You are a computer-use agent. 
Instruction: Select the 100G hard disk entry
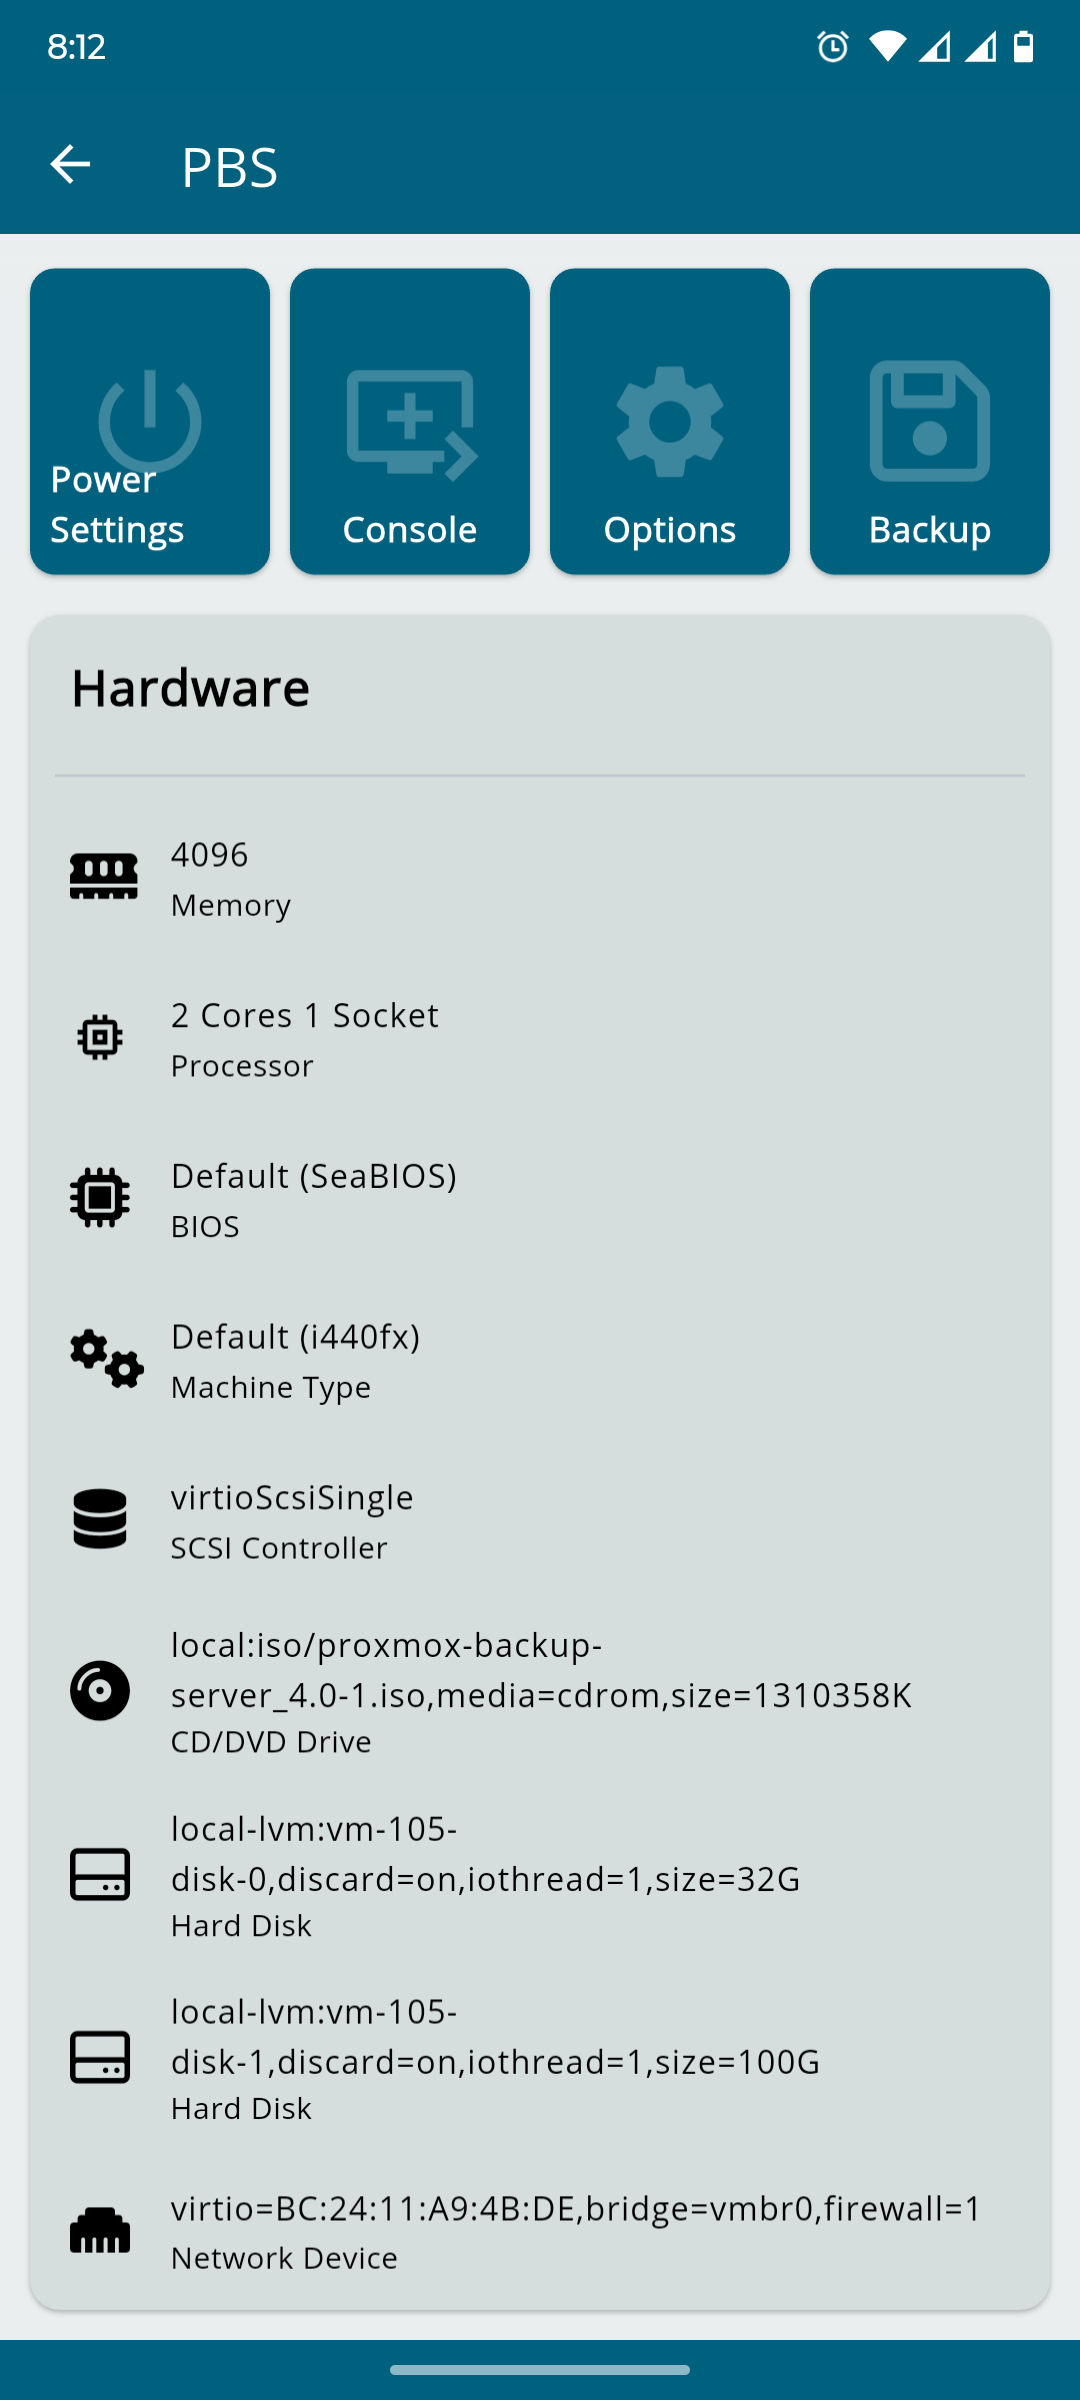coord(495,2058)
